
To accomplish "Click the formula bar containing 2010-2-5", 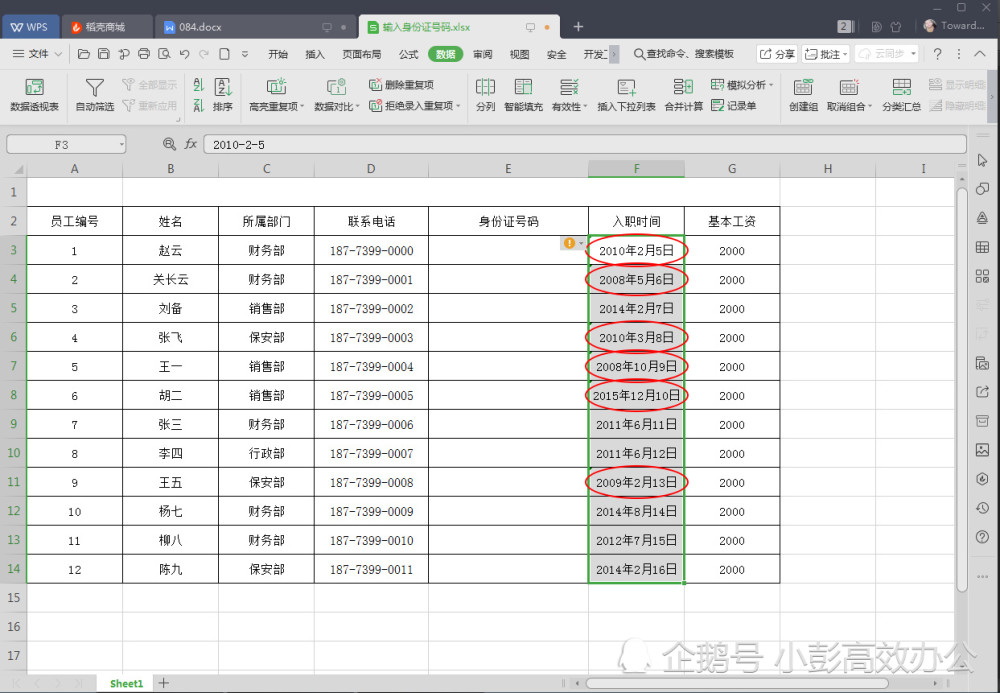I will 585,145.
